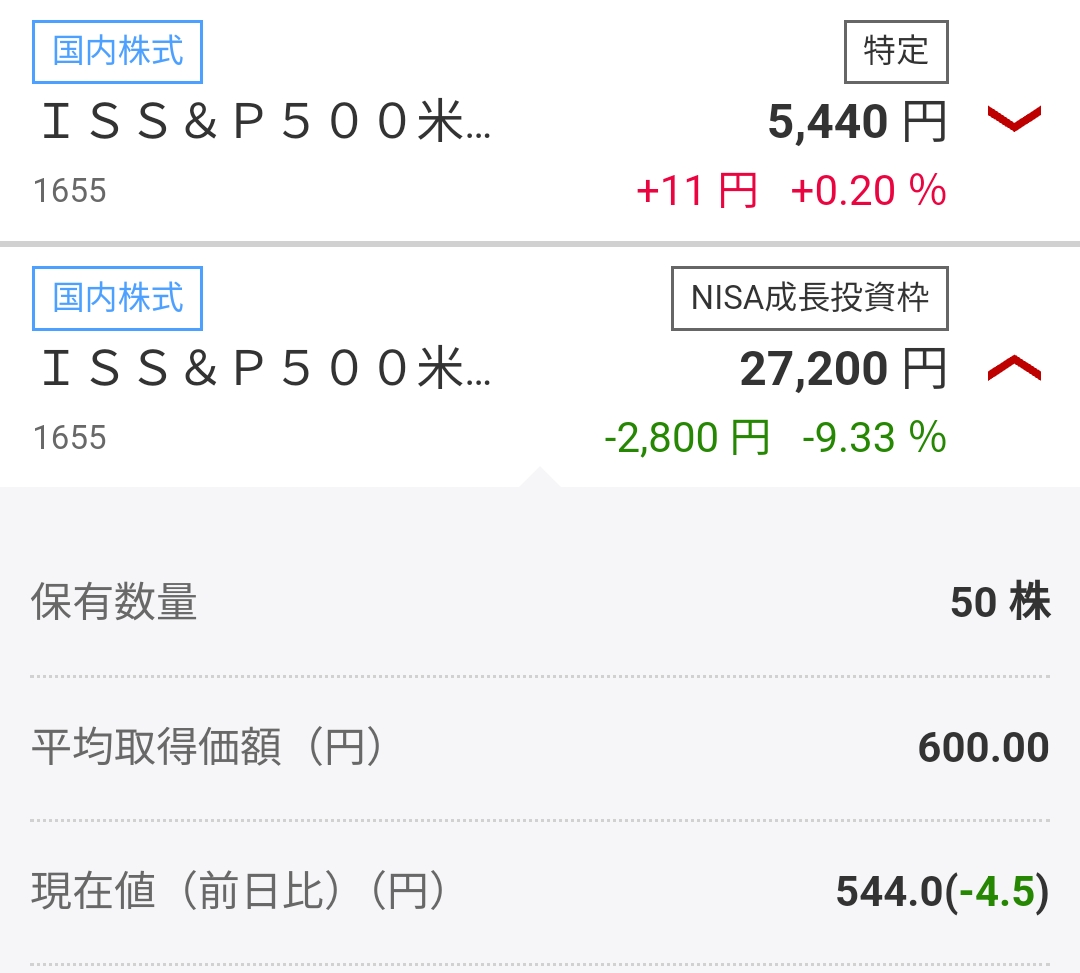This screenshot has height=973, width=1080.
Task: Expand the 特定 account holding details
Action: (1014, 118)
